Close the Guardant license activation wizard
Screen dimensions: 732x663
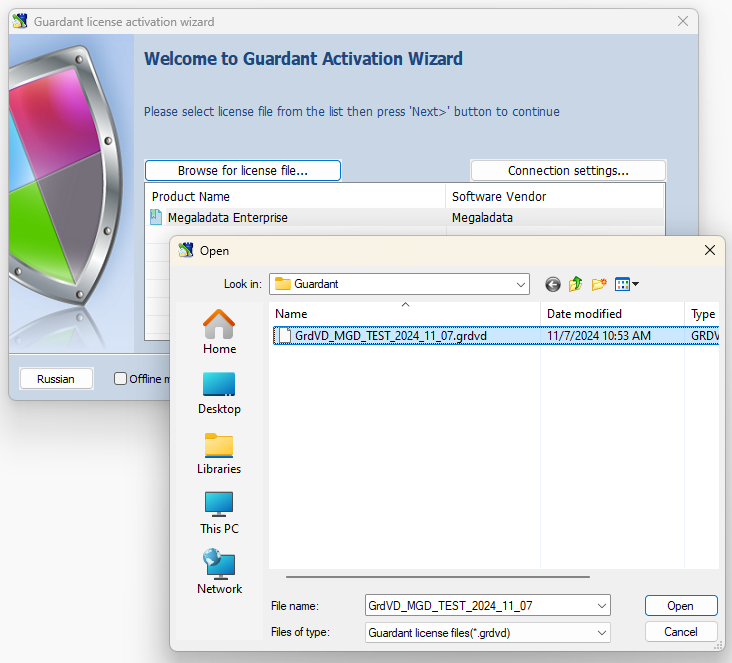click(683, 21)
